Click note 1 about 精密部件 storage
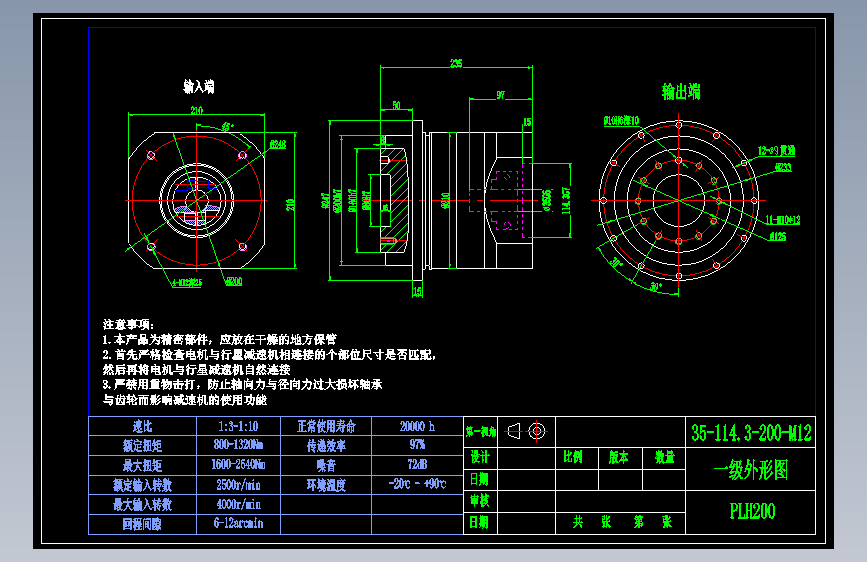Image resolution: width=867 pixels, height=562 pixels. (x=220, y=340)
